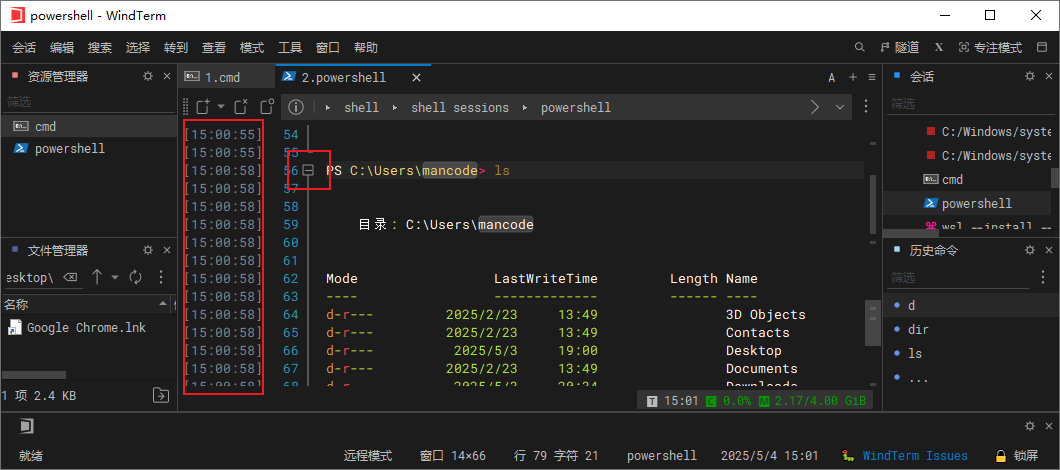Expand the breadcrumb path dropdown chevron
Image resolution: width=1060 pixels, height=470 pixels.
838,107
